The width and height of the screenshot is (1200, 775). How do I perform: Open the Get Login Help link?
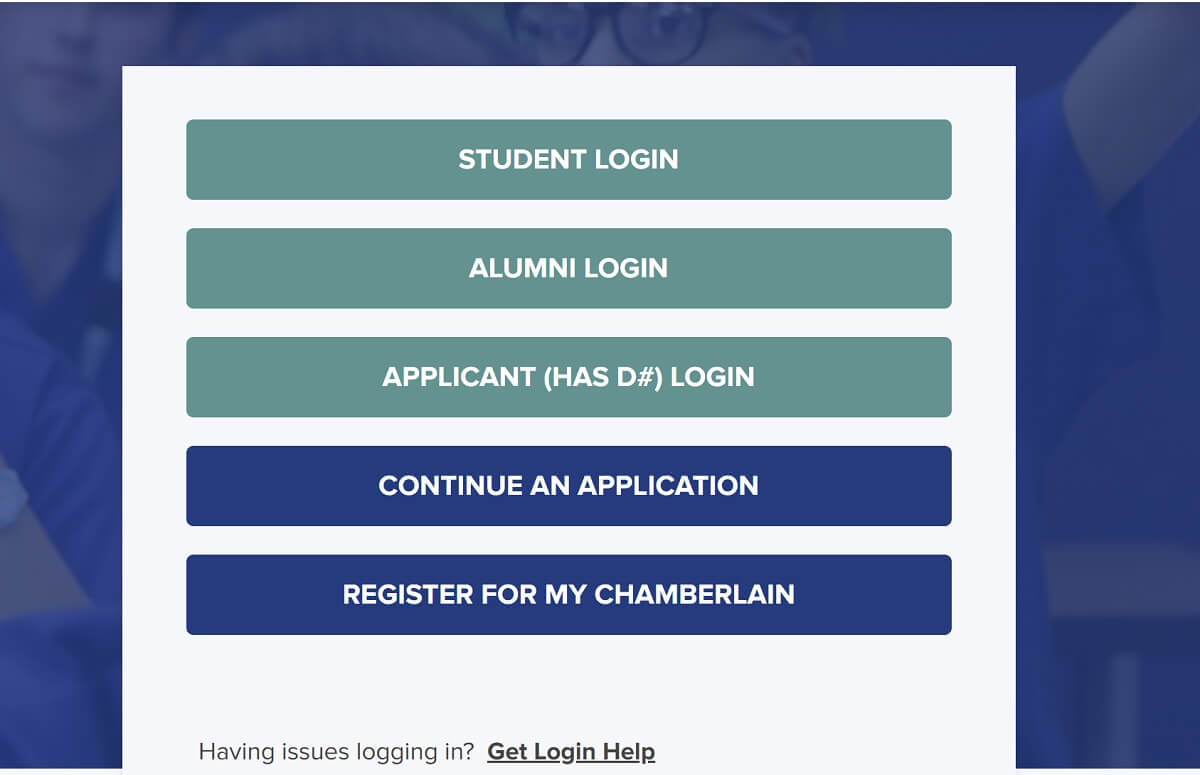point(571,752)
